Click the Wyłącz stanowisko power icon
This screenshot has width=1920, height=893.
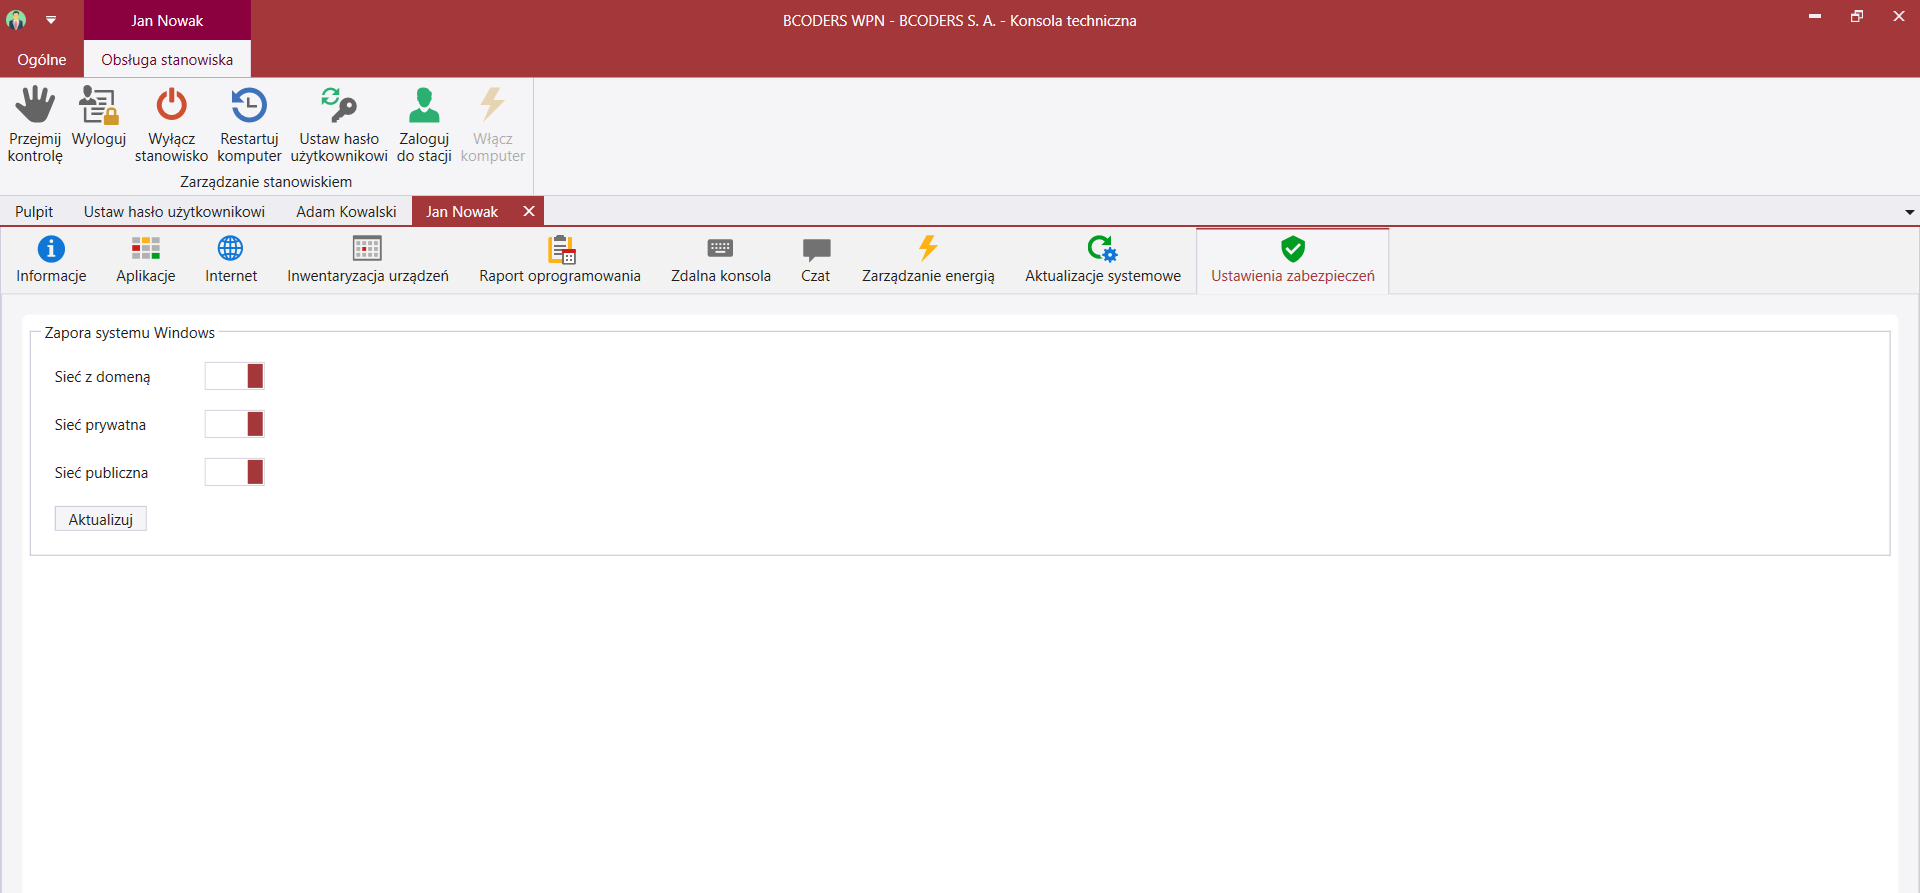click(x=171, y=104)
